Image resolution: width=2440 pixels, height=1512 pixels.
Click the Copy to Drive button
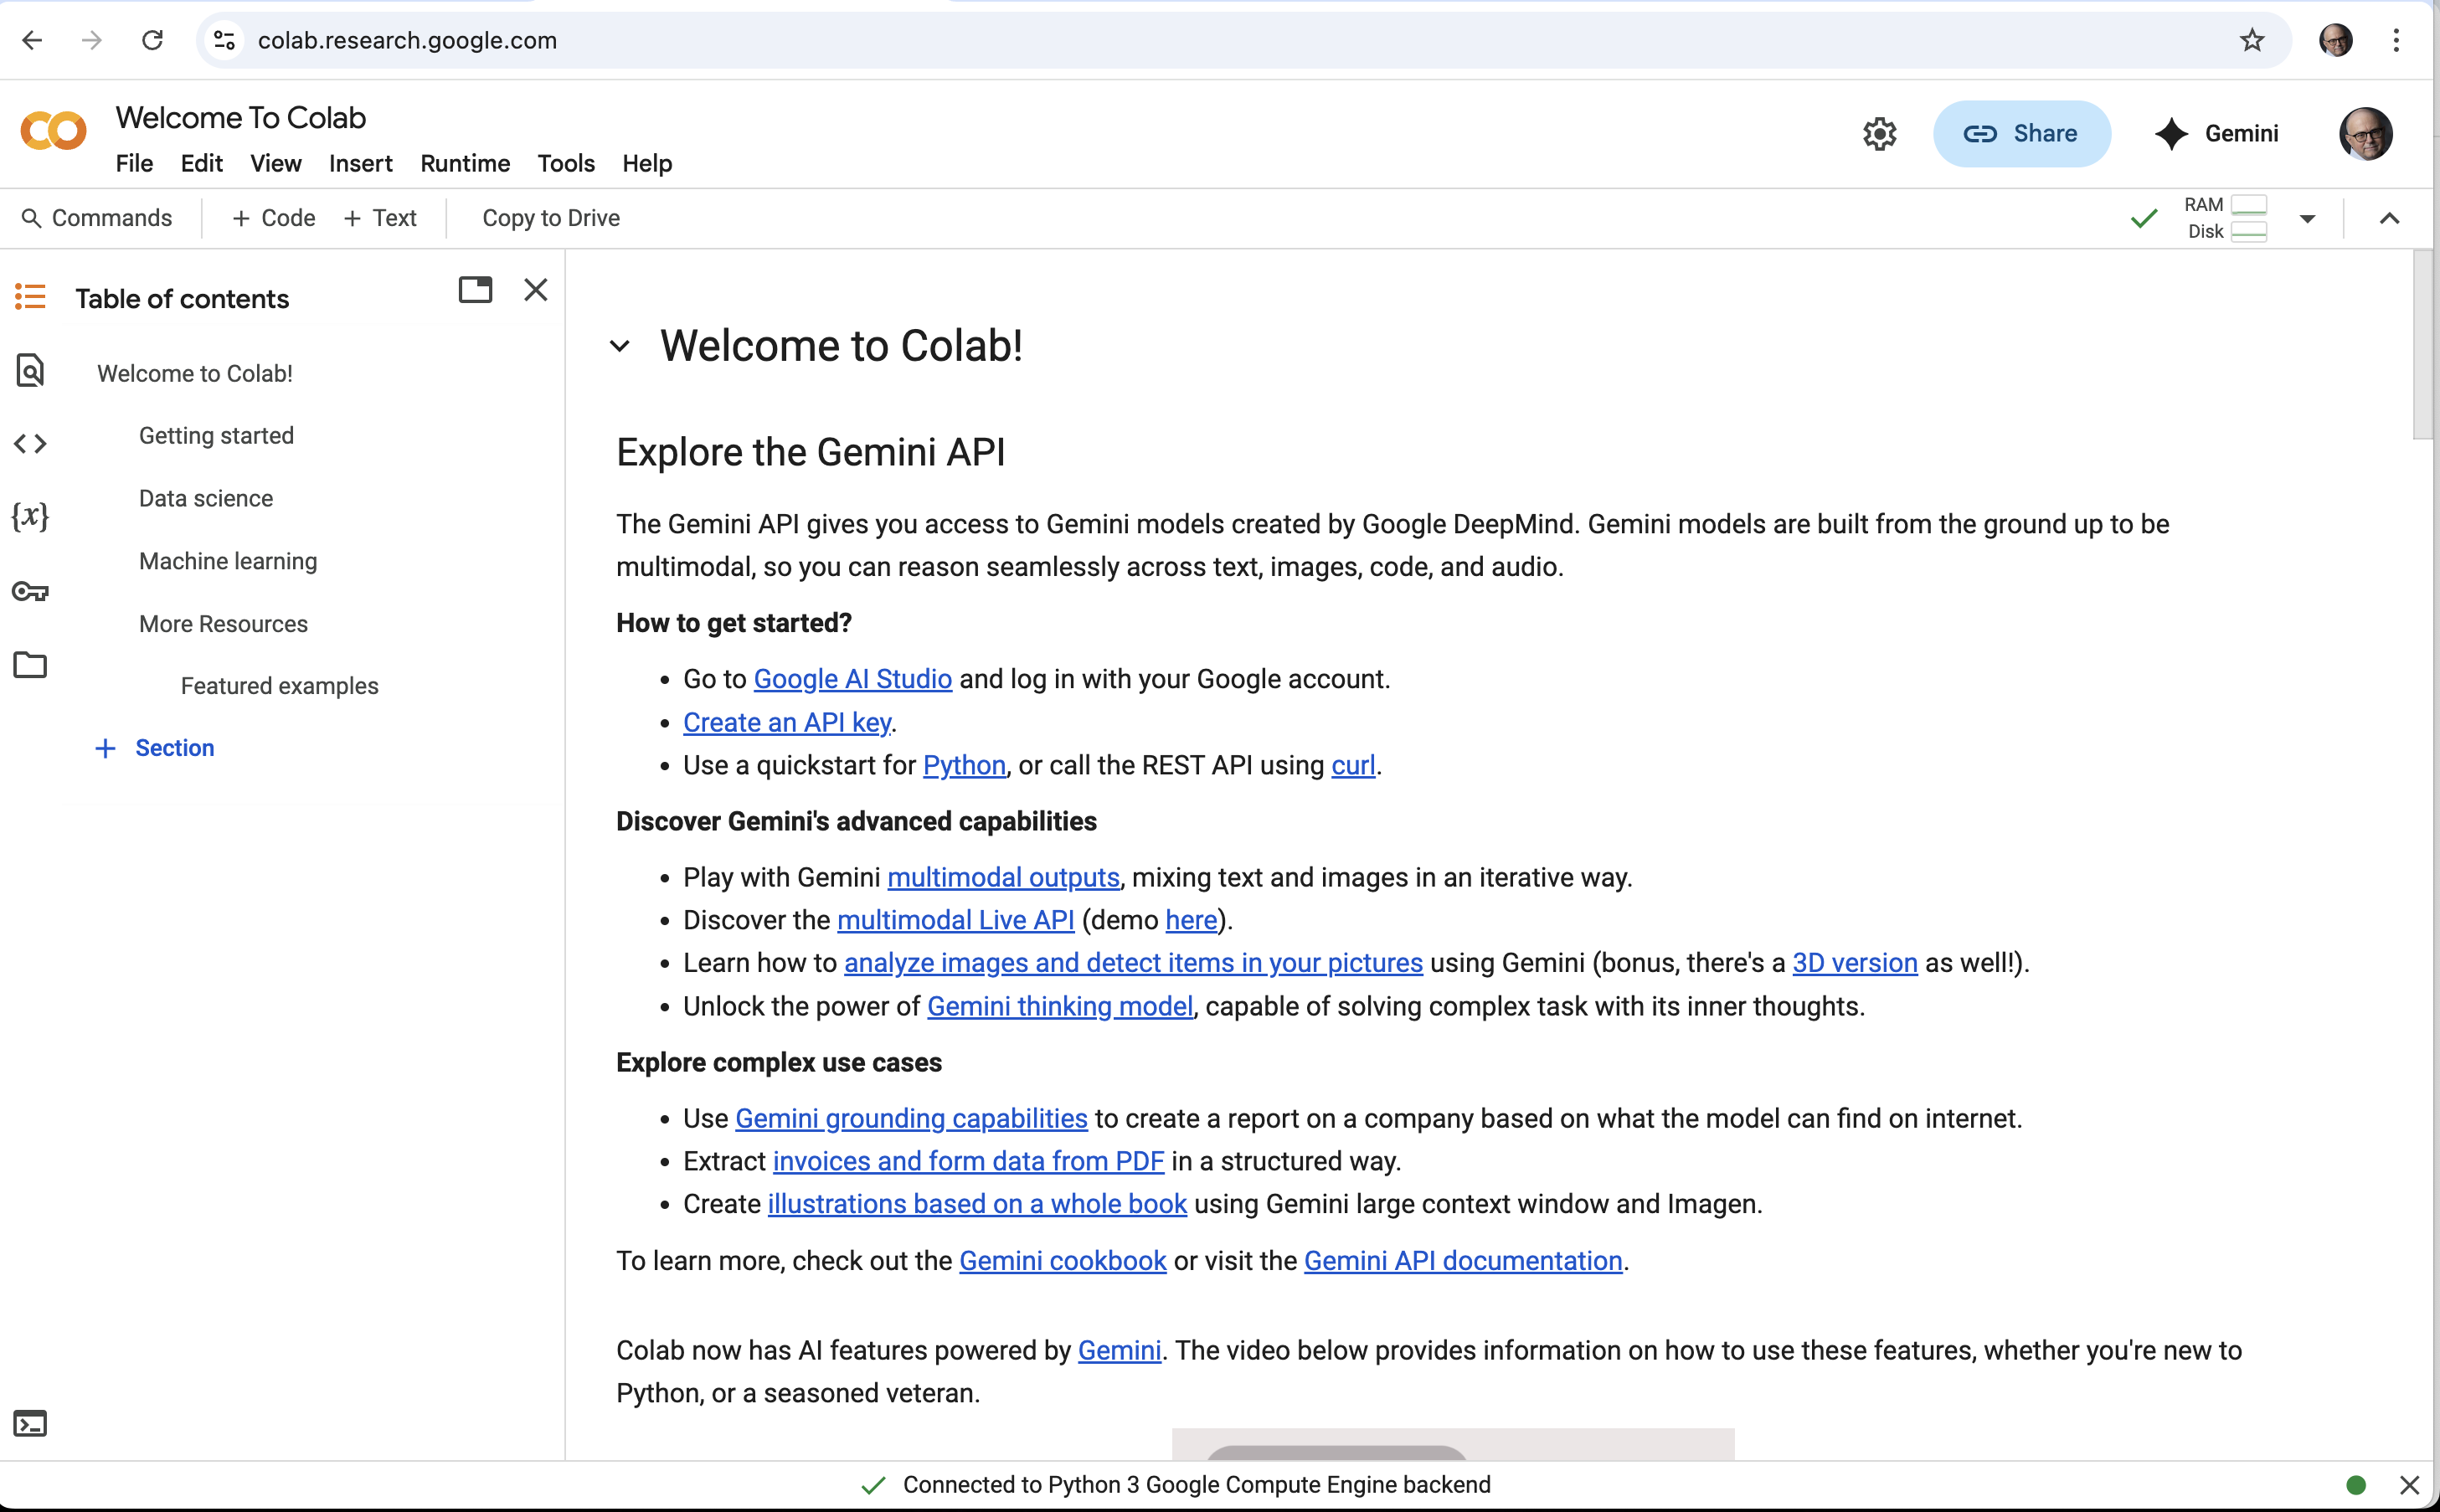point(551,218)
